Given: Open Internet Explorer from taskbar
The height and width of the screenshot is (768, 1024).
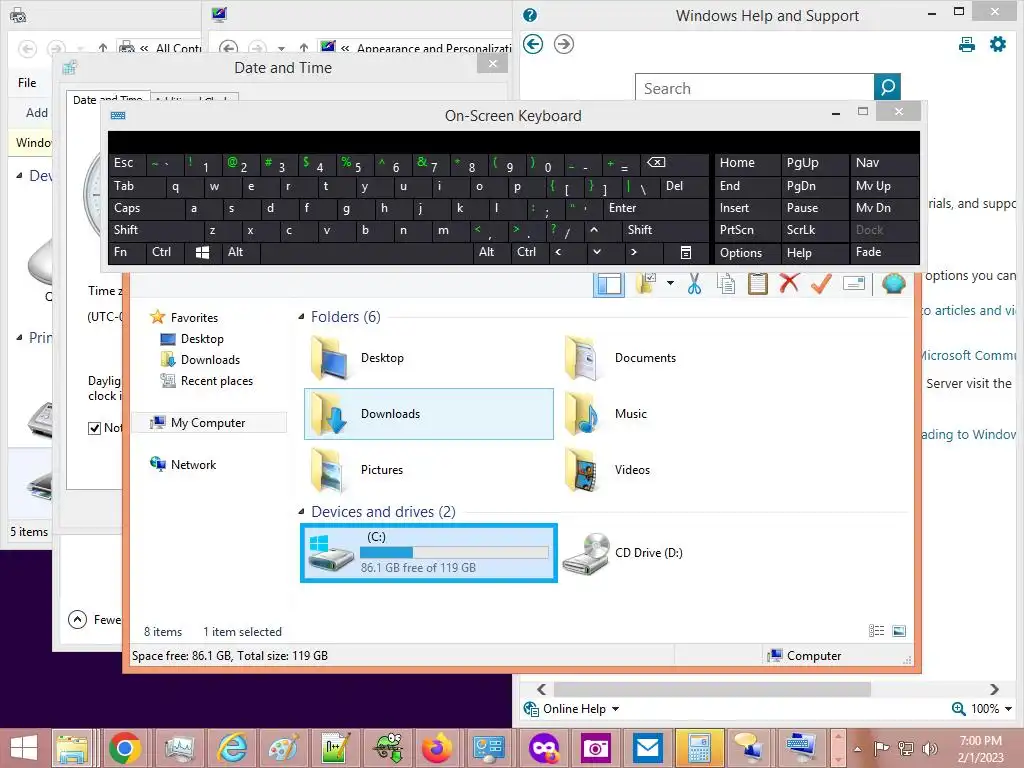Looking at the screenshot, I should click(x=232, y=748).
